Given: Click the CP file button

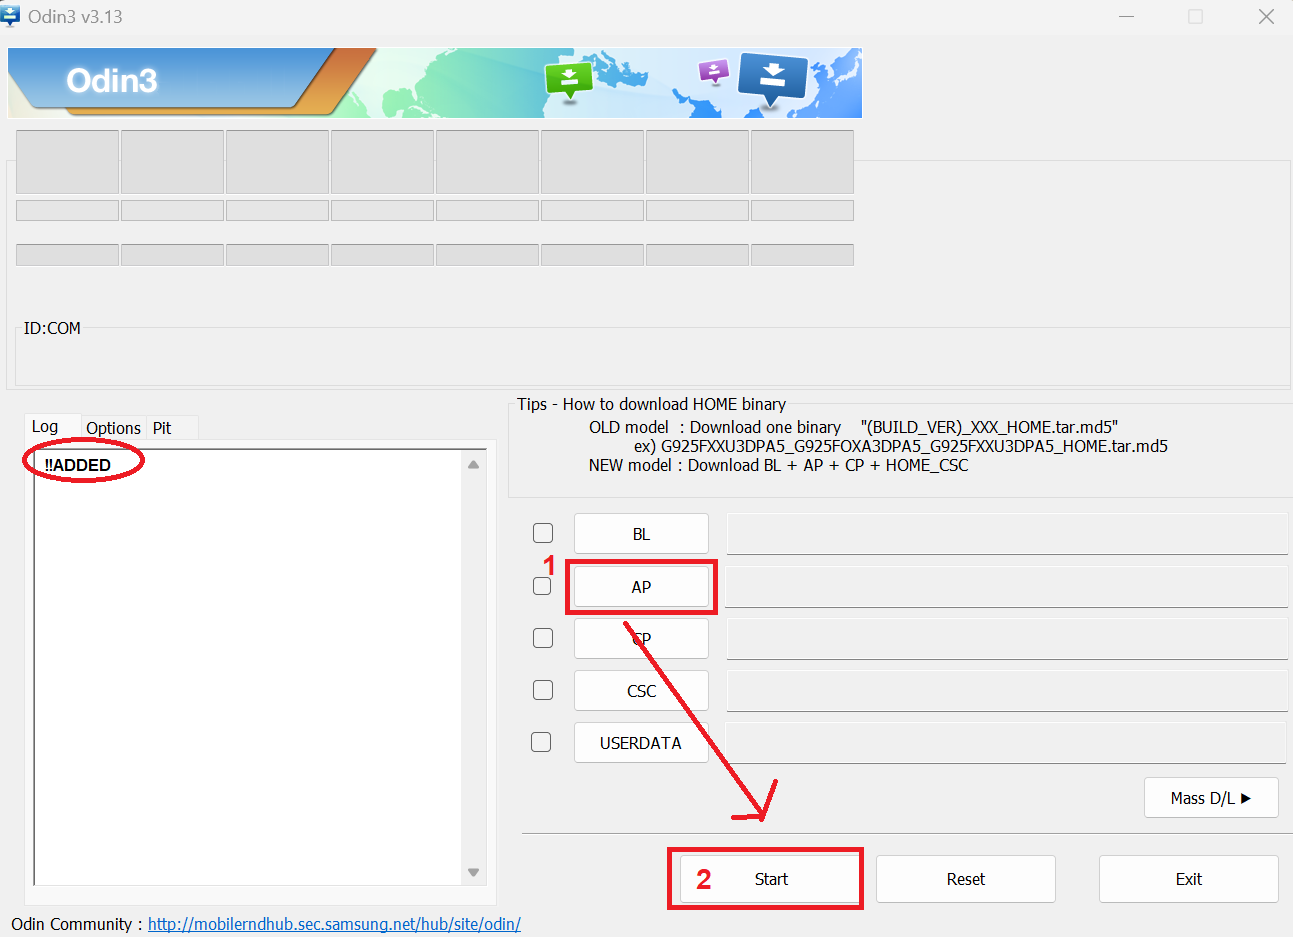Looking at the screenshot, I should tap(641, 638).
